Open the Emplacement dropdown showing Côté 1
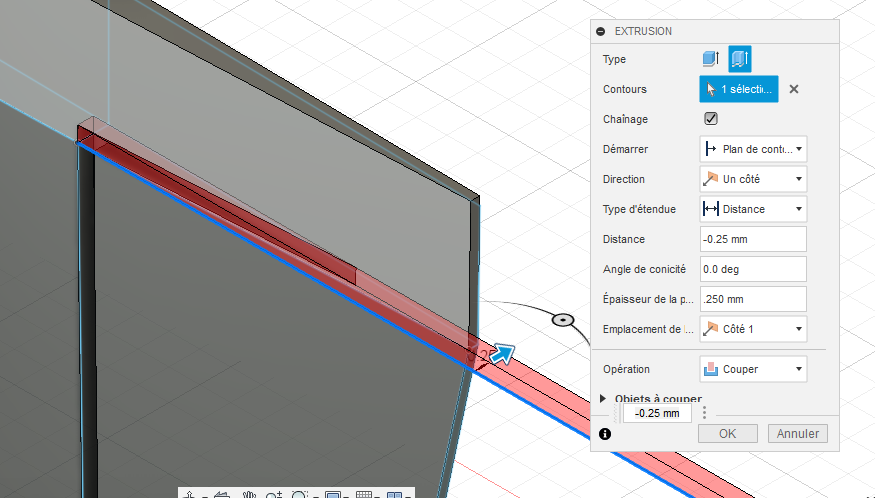The width and height of the screenshot is (875, 498). (x=753, y=329)
